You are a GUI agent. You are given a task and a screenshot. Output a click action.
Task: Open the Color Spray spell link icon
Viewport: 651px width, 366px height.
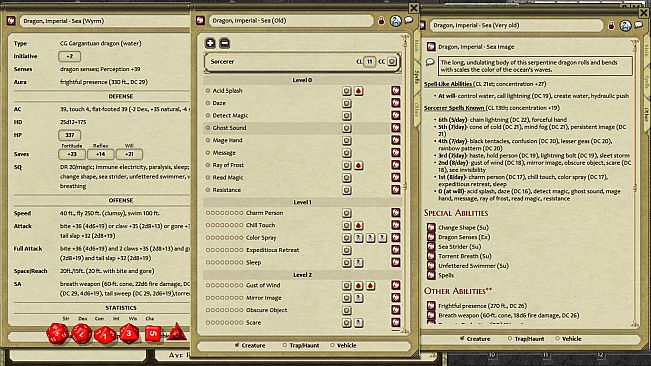(396, 237)
